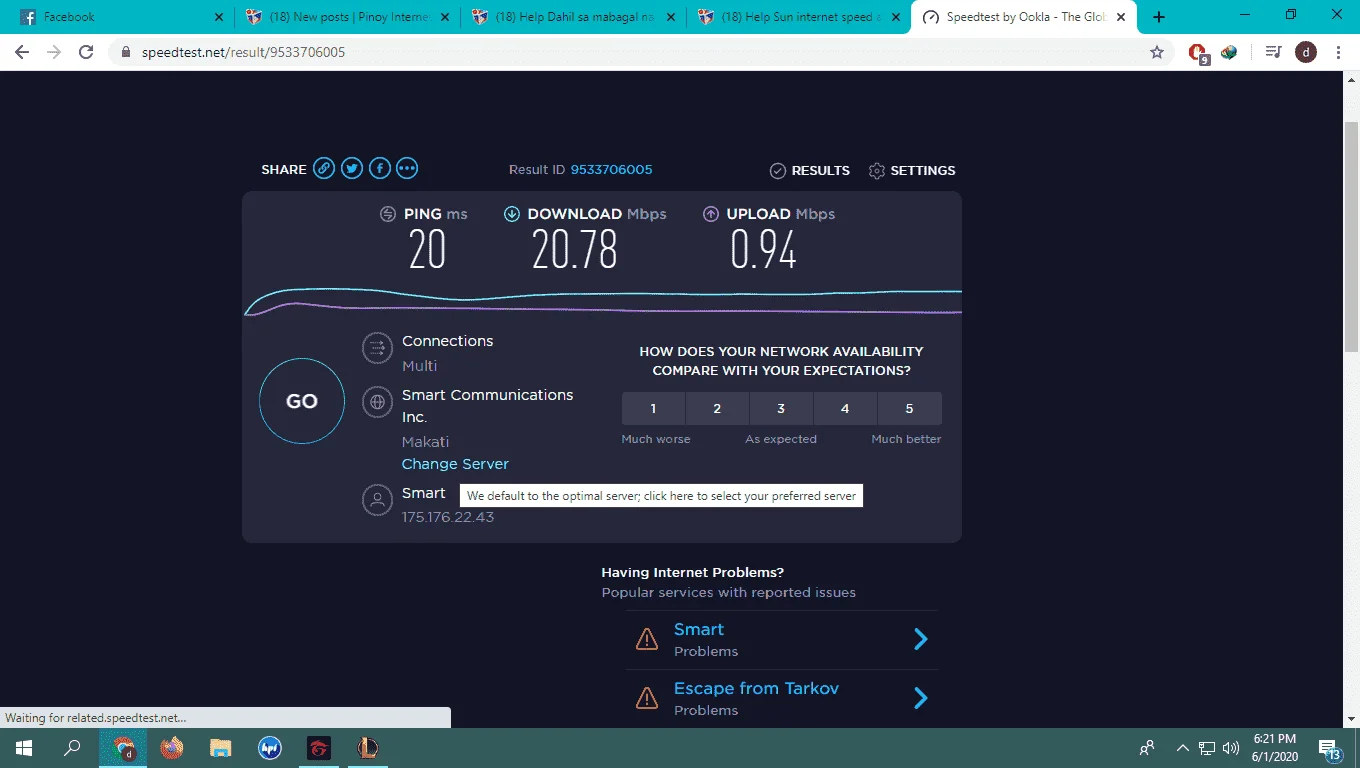Open the red ad blocker extension
Image resolution: width=1360 pixels, height=768 pixels.
point(1198,53)
